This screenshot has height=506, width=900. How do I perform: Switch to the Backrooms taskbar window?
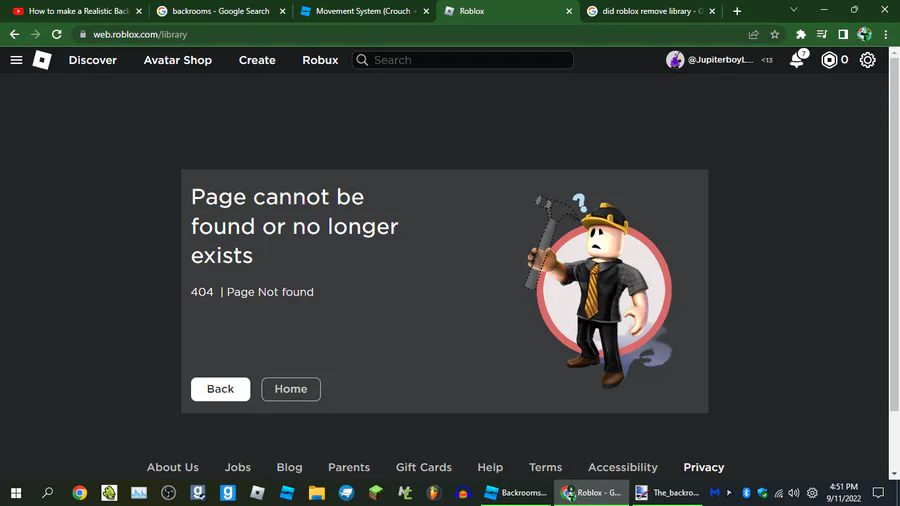(x=515, y=492)
